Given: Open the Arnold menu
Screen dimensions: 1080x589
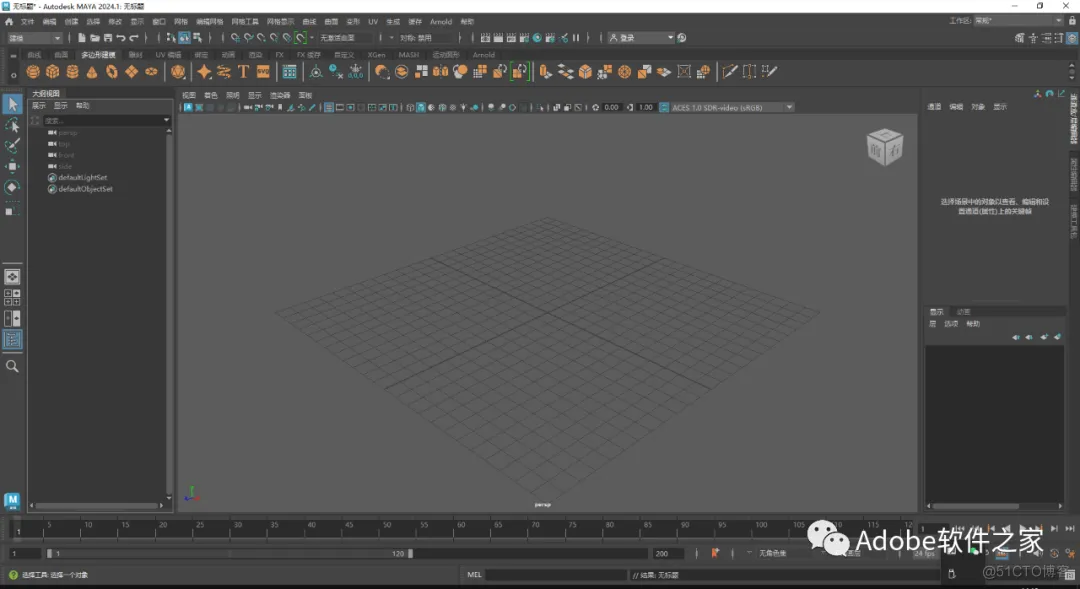Looking at the screenshot, I should coord(441,21).
